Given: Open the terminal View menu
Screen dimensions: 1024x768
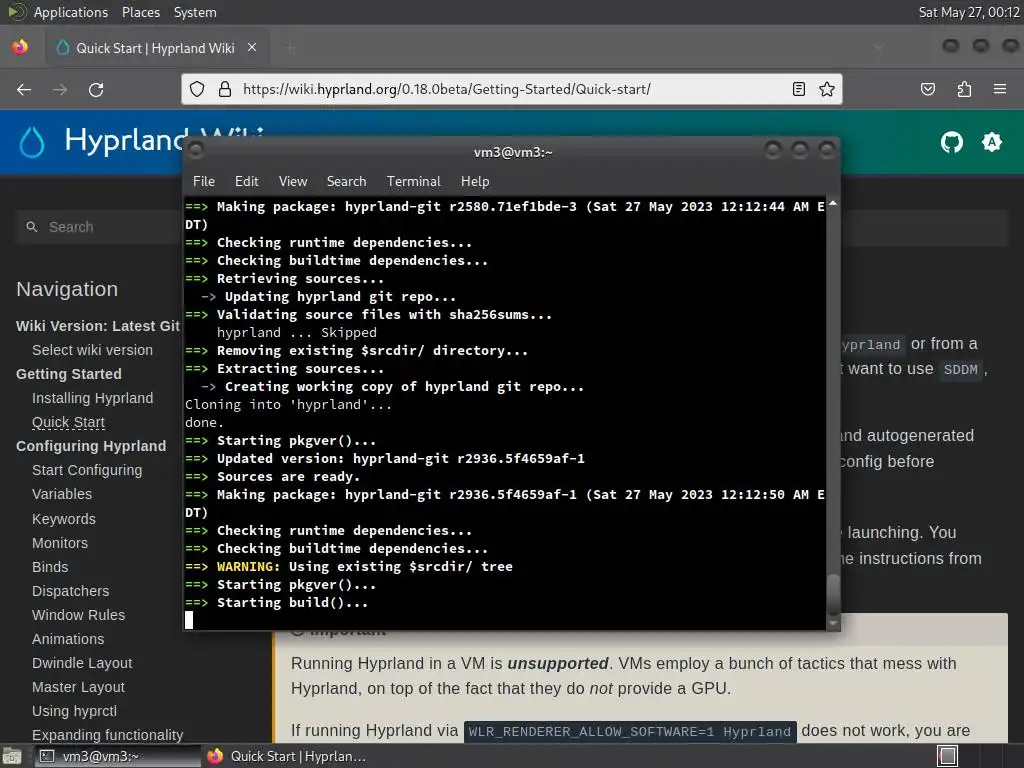Looking at the screenshot, I should click(293, 182).
